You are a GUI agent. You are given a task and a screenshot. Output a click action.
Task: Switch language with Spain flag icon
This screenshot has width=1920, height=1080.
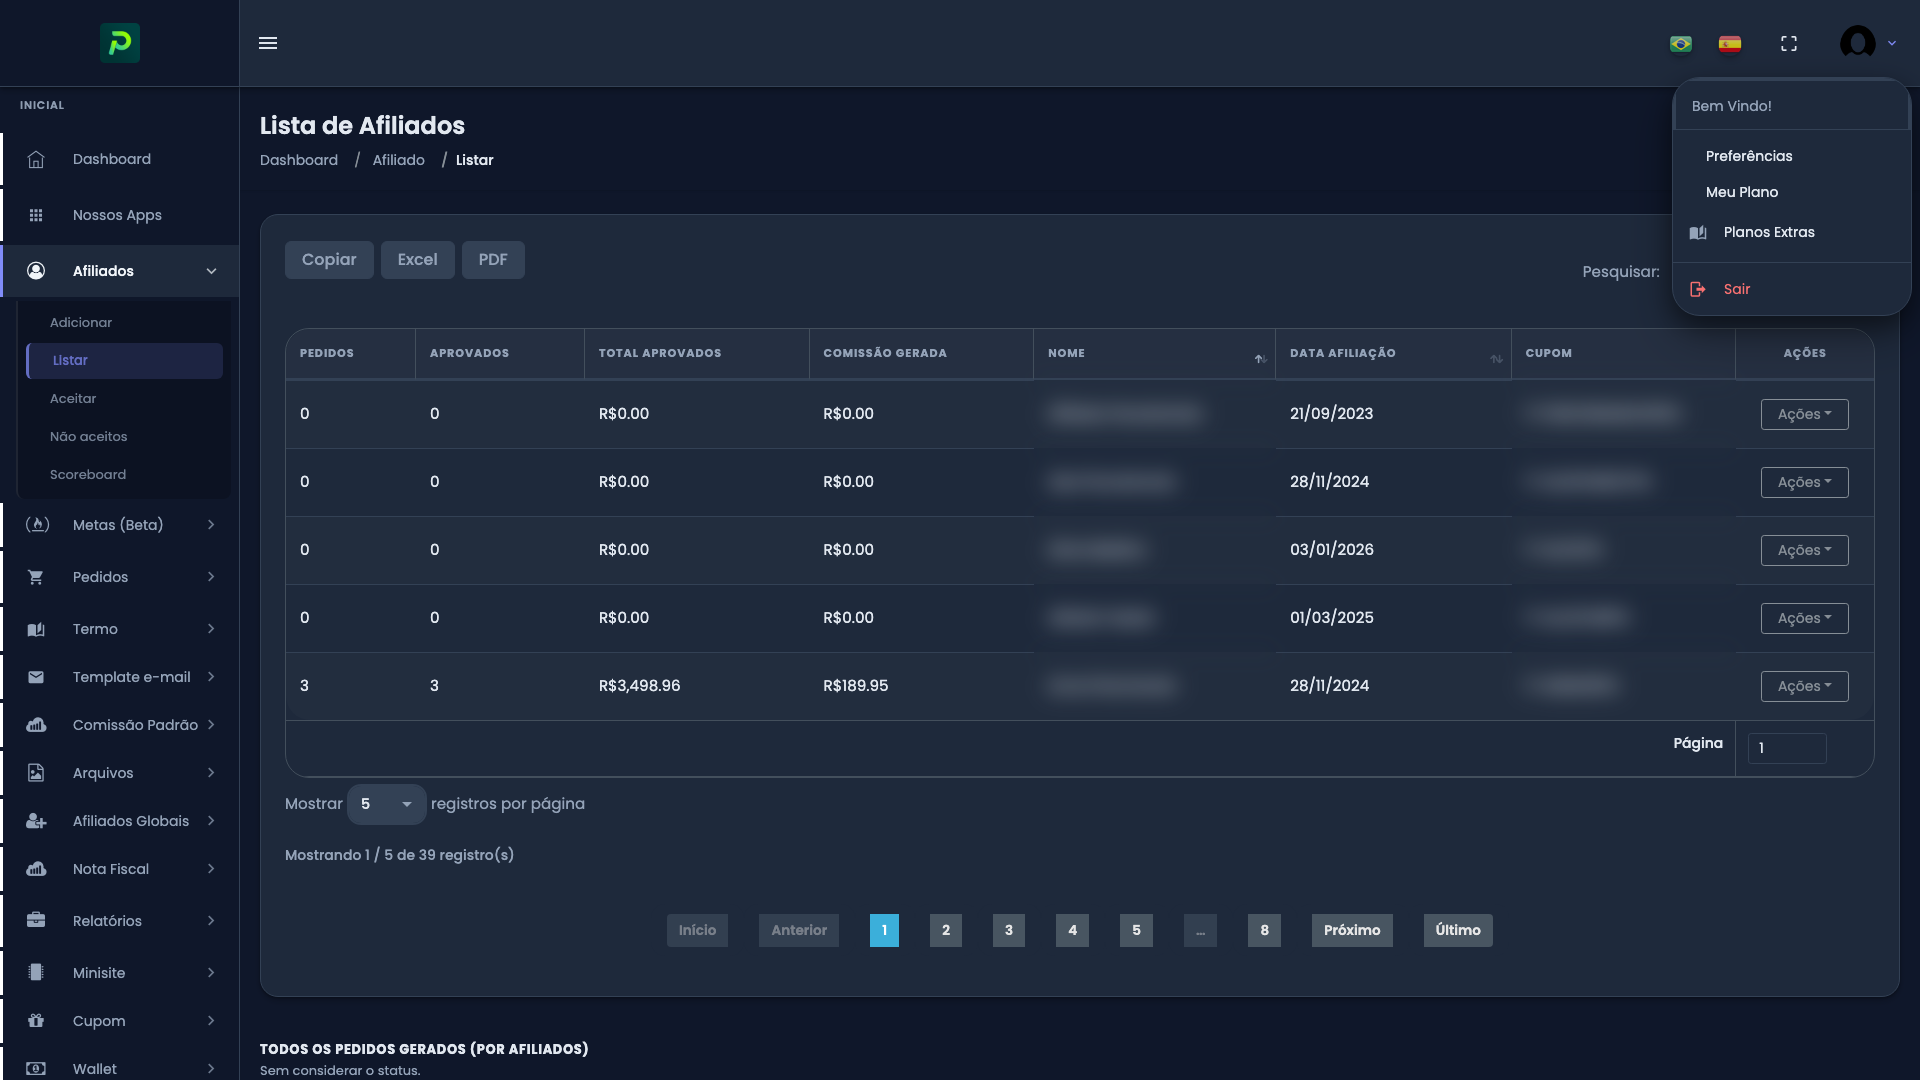tap(1730, 44)
